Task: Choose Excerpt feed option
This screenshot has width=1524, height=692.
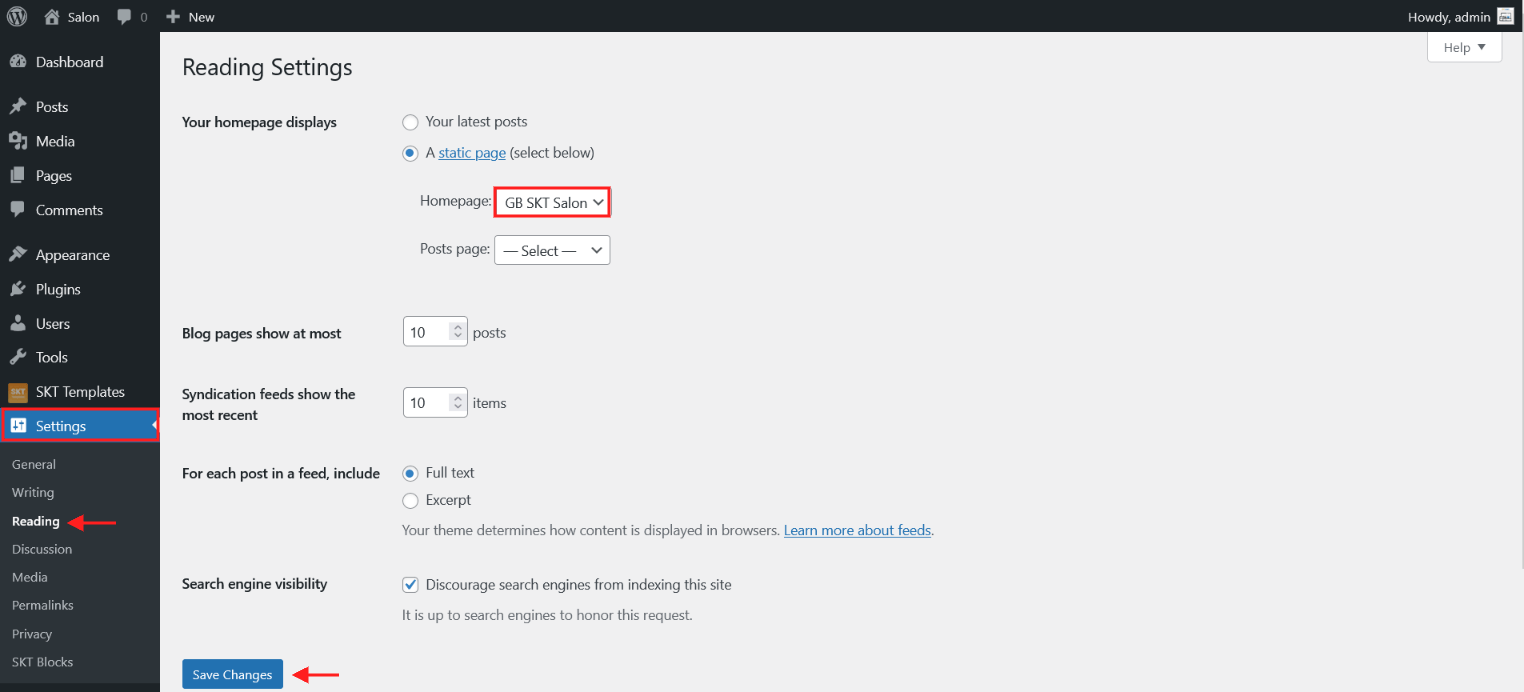Action: click(x=410, y=500)
